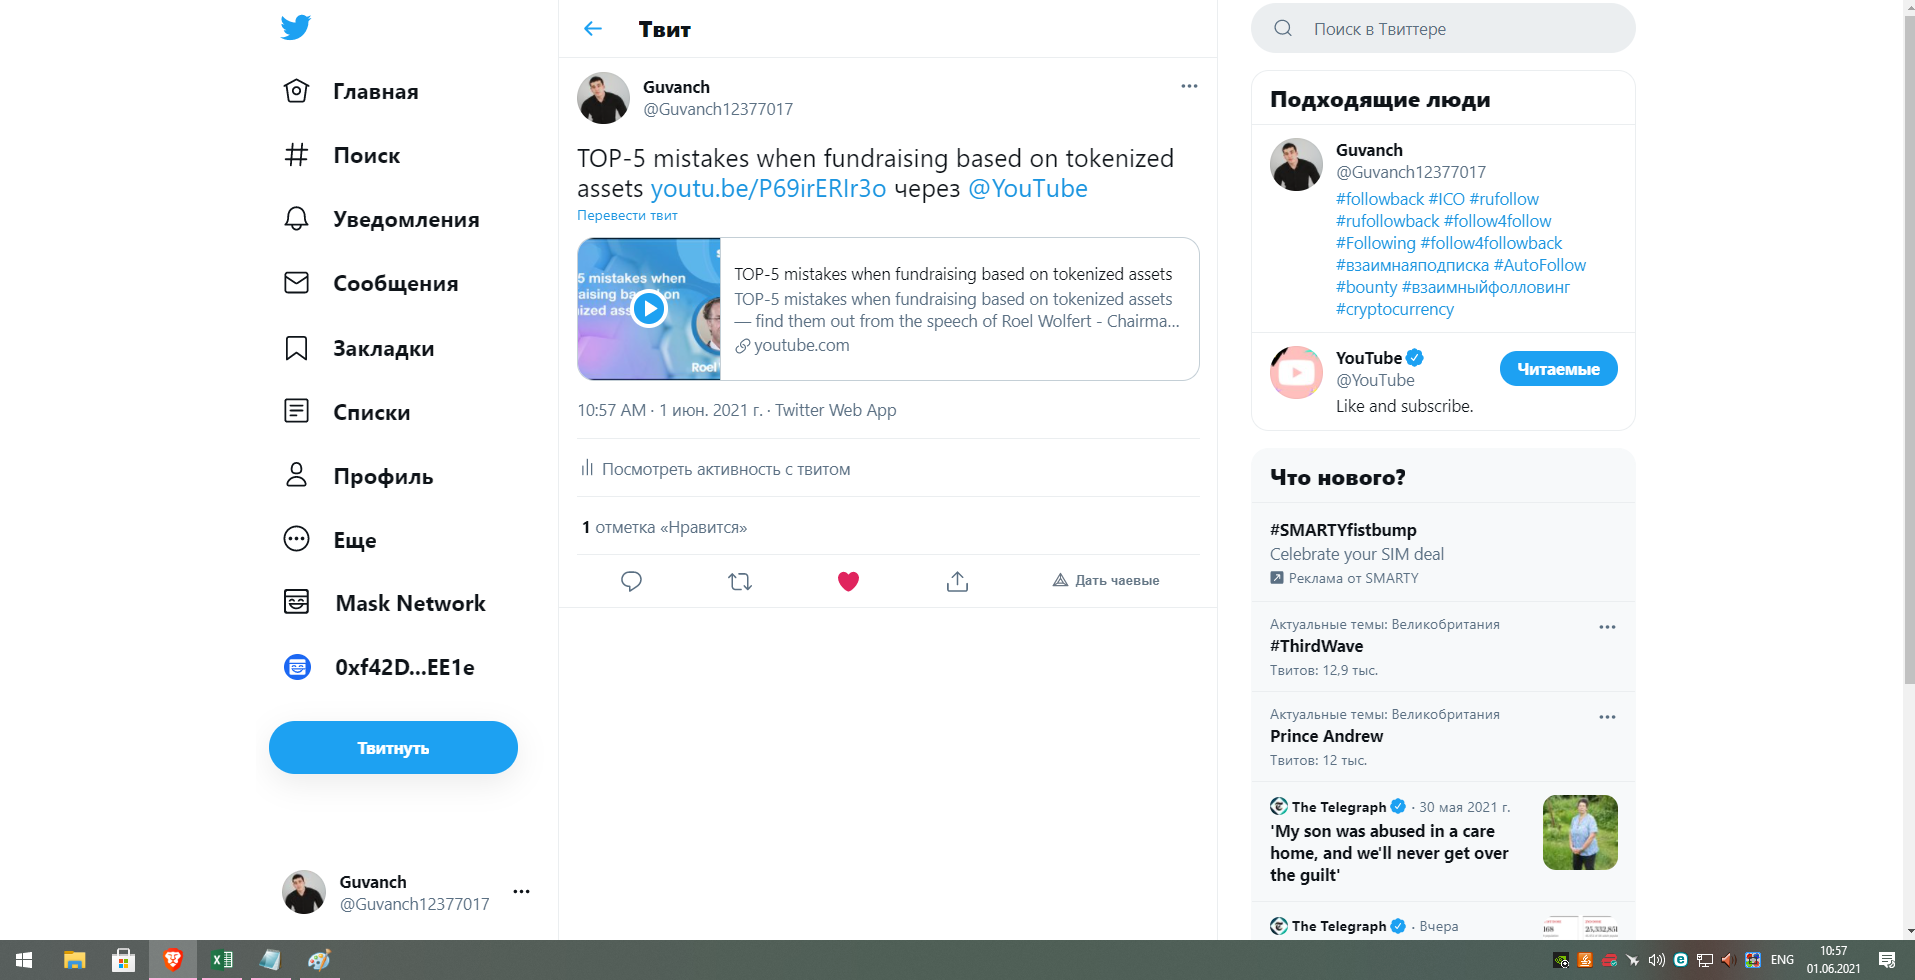Navigate to Главная in sidebar
1915x980 pixels.
[352, 91]
